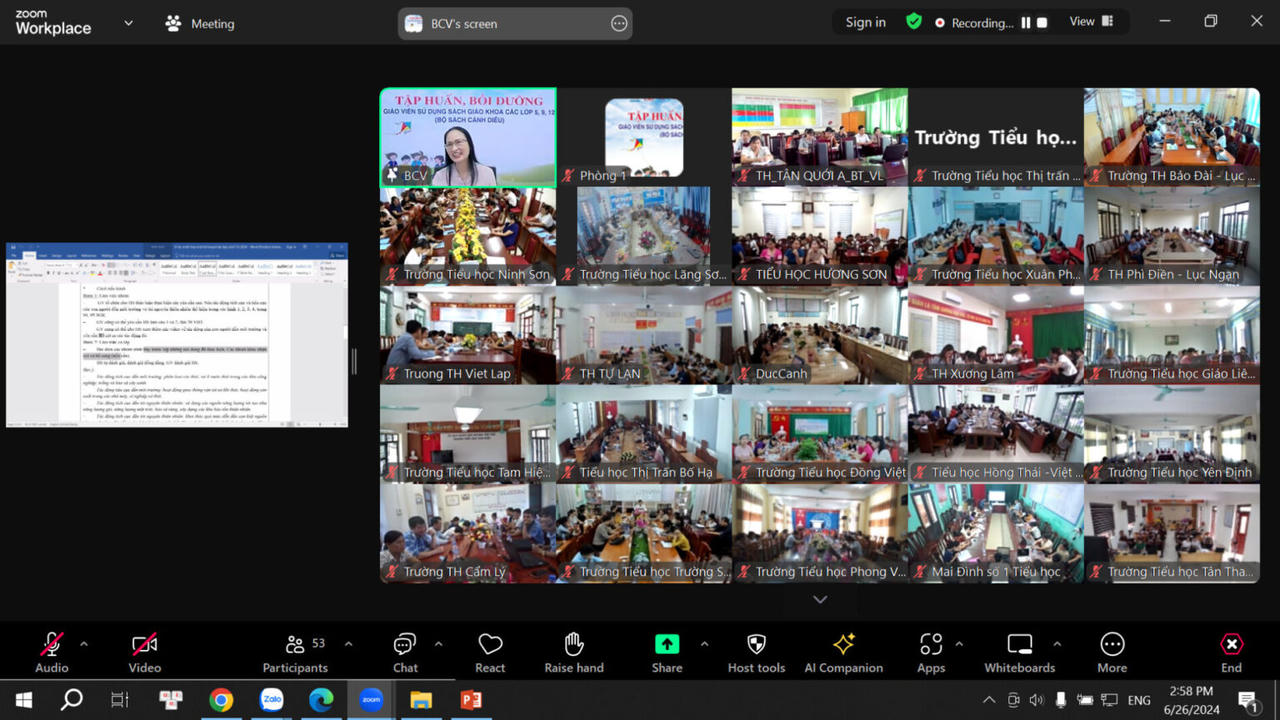Open the Chat panel
Viewport: 1280px width, 720px height.
tap(405, 652)
